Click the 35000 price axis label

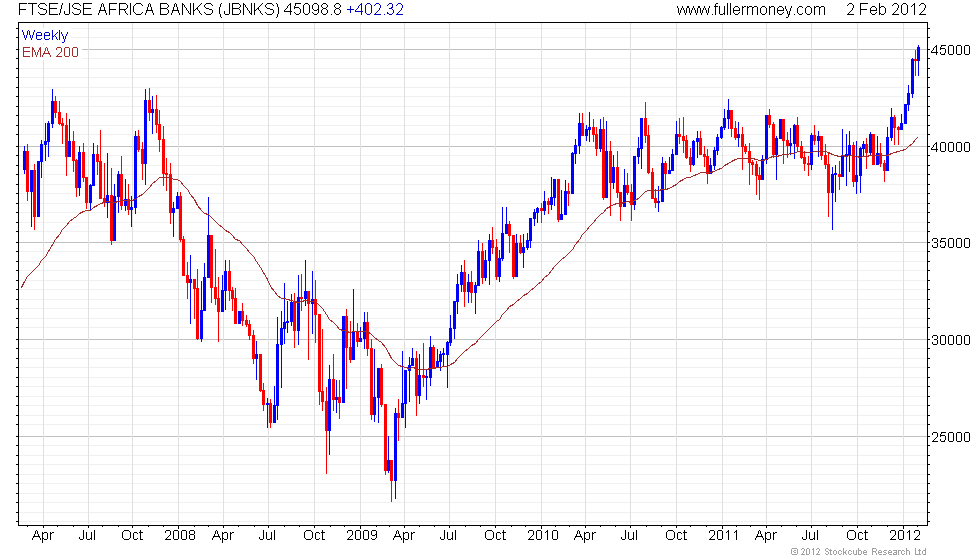[x=950, y=243]
